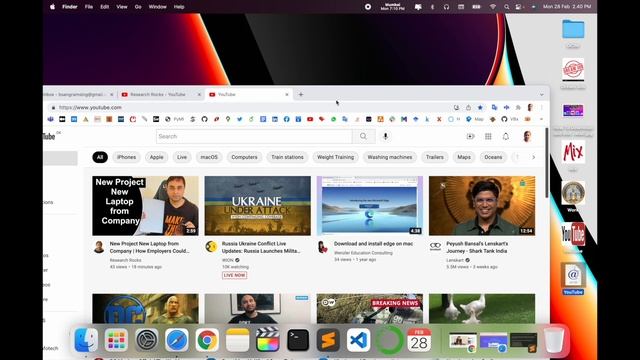Select the Oceans filter chip
Viewport: 640px width, 360px height.
point(493,157)
